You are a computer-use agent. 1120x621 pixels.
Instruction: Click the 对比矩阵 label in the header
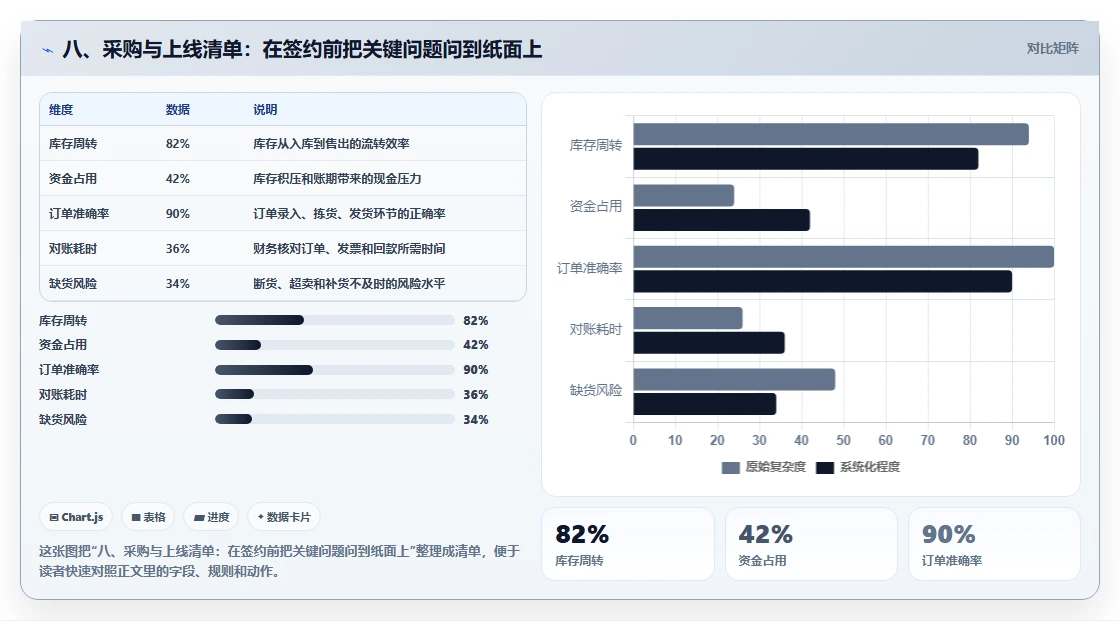click(x=1052, y=49)
